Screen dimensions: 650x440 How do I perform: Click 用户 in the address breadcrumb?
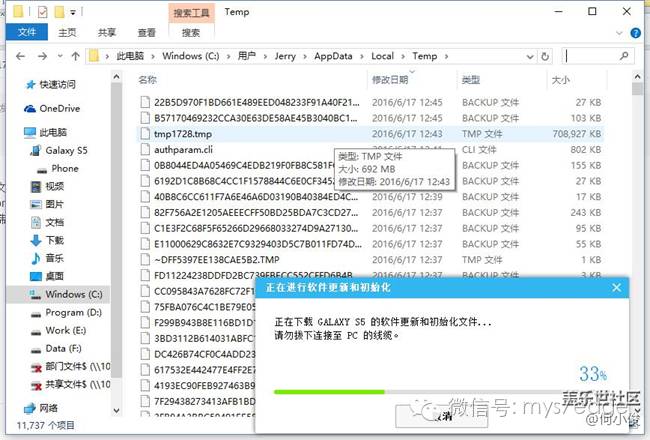247,56
